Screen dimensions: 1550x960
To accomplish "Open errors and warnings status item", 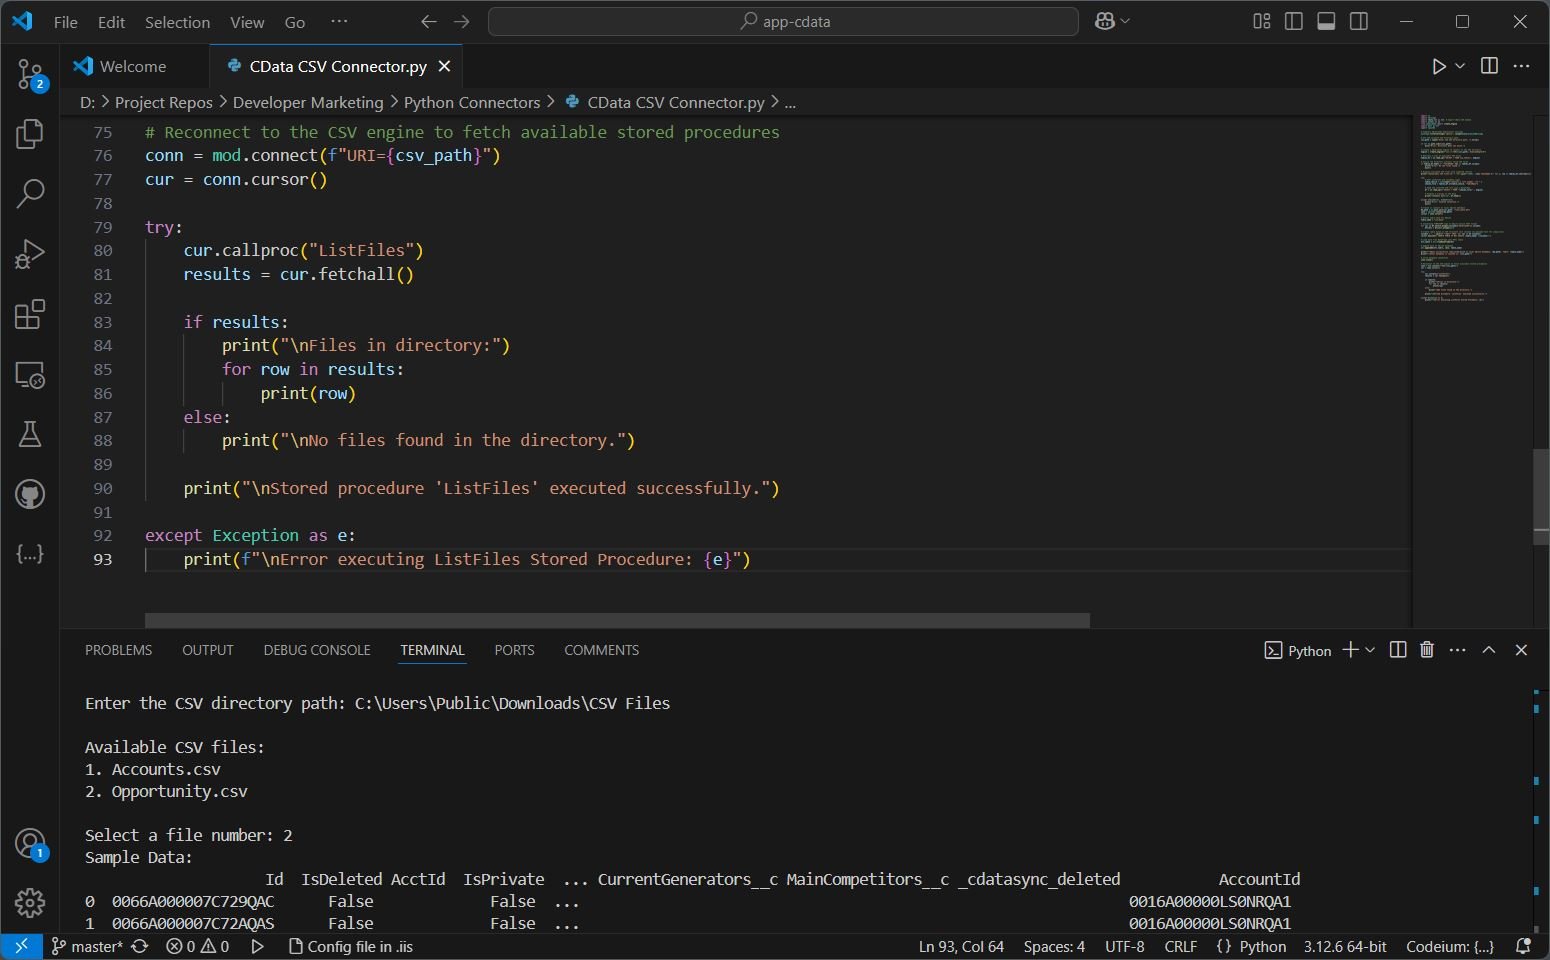I will [197, 946].
